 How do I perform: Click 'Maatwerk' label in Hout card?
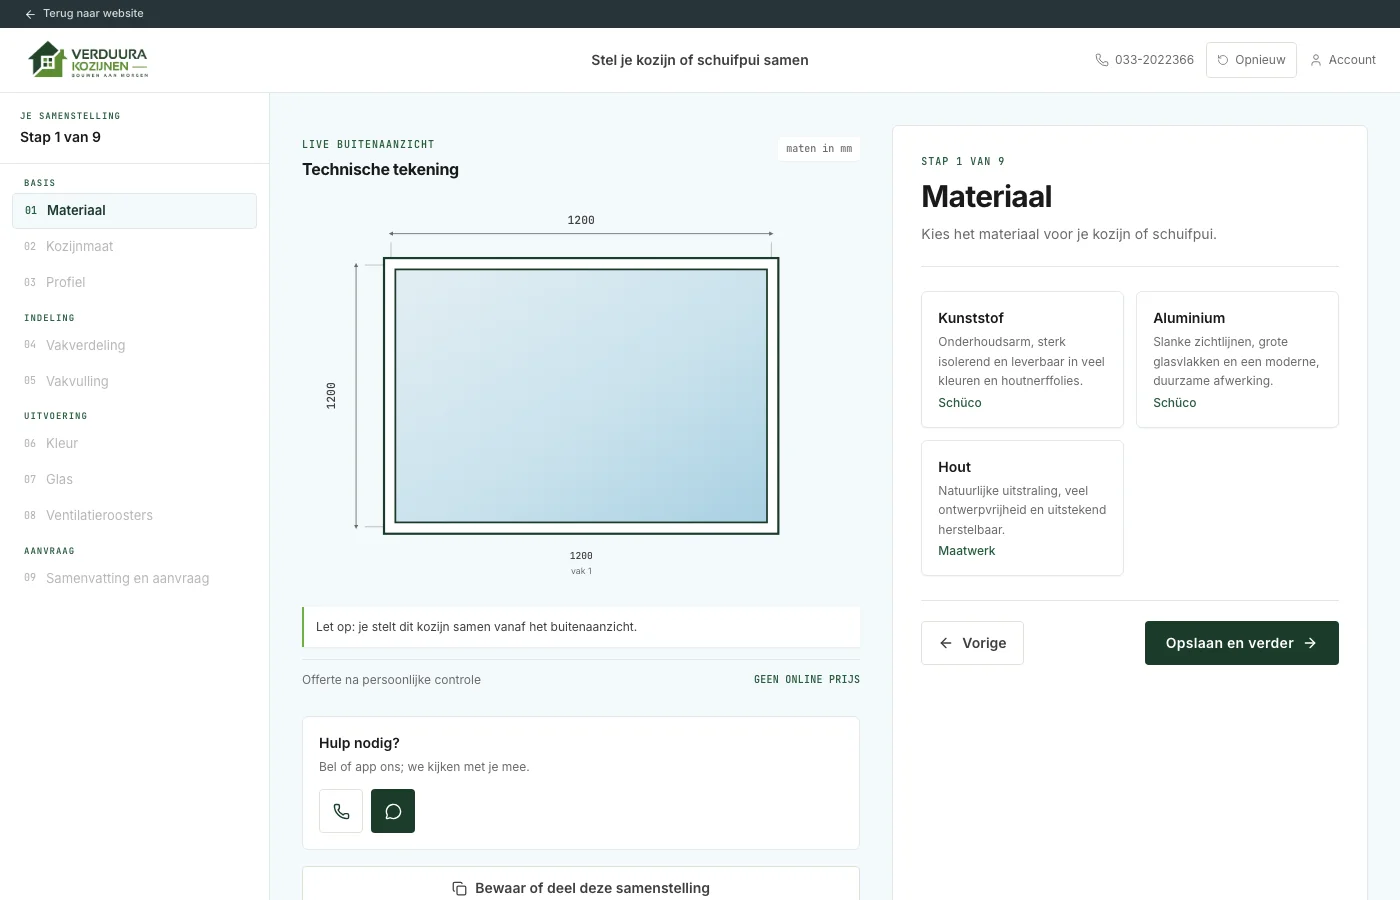coord(967,551)
